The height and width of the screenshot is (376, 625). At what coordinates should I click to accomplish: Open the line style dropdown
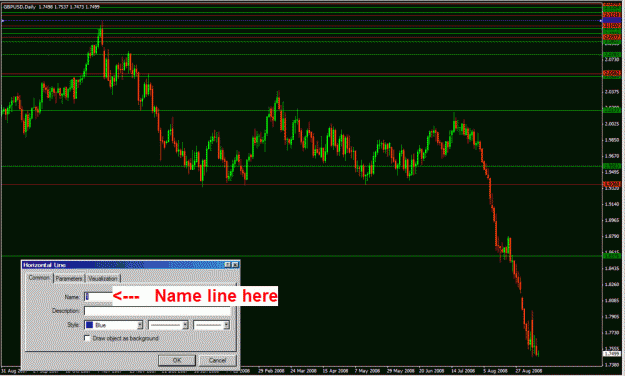pyautogui.click(x=168, y=325)
